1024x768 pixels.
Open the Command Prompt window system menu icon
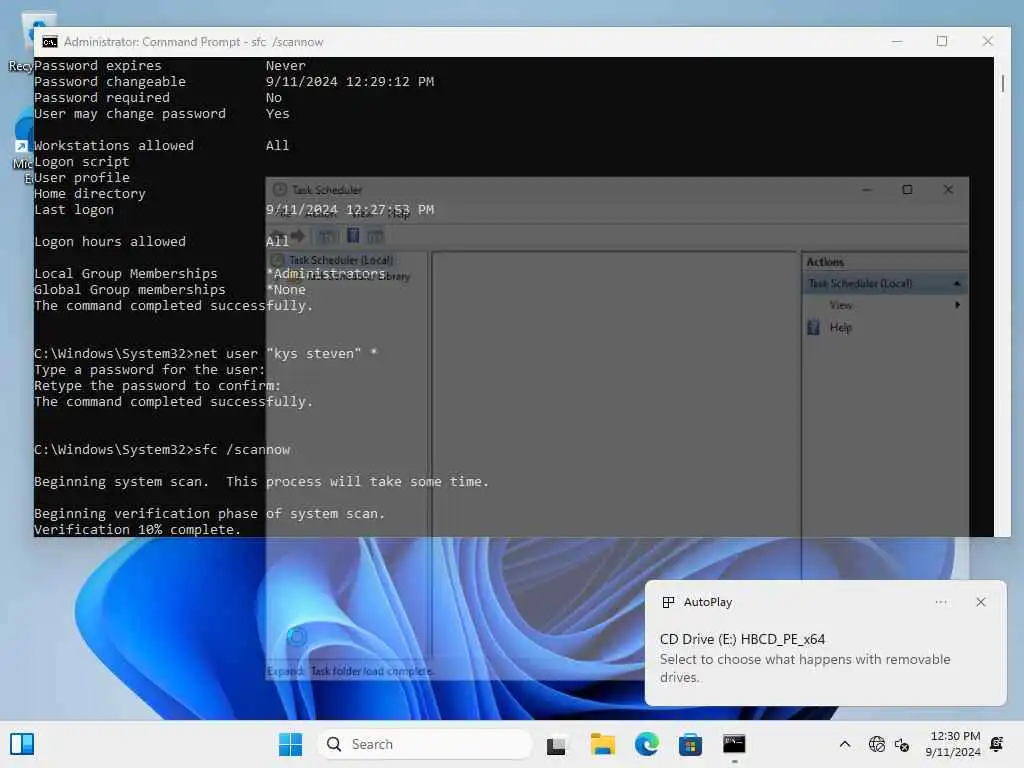[x=50, y=42]
